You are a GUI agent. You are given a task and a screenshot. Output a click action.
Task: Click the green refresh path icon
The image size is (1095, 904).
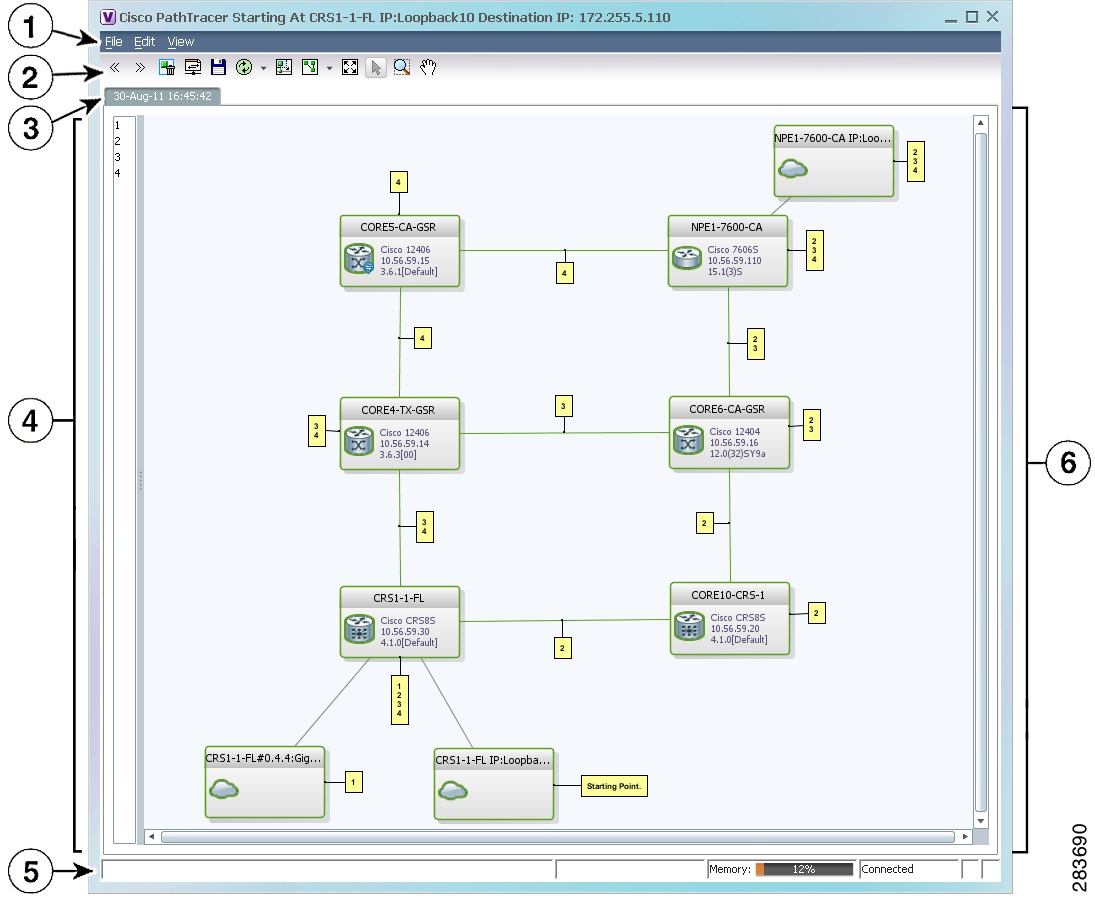point(244,67)
